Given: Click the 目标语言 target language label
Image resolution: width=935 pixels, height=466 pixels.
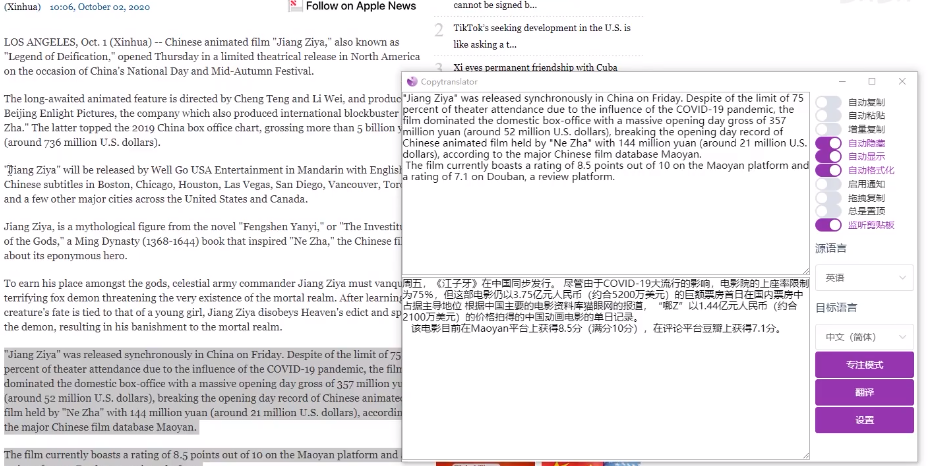Looking at the screenshot, I should tap(836, 308).
